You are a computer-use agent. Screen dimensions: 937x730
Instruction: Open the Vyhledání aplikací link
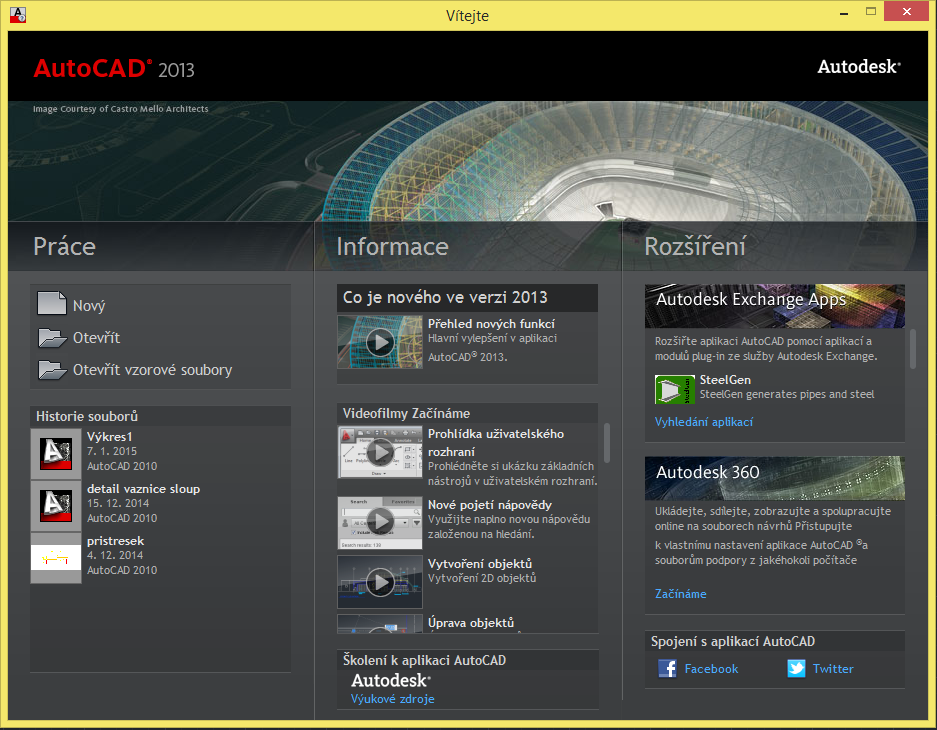703,422
